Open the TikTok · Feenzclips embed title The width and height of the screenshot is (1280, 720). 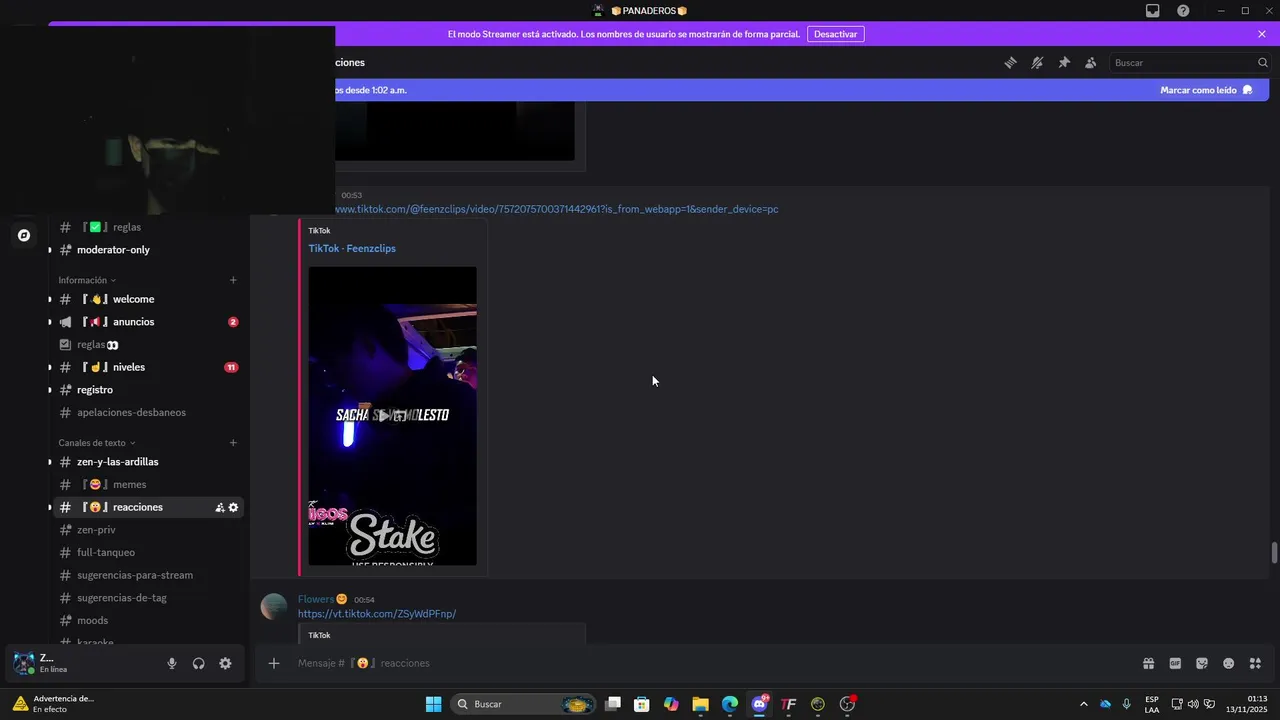coord(352,248)
